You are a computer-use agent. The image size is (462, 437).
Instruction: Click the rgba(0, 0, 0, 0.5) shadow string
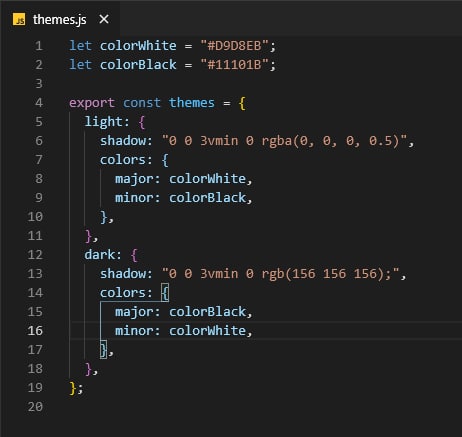pos(284,141)
